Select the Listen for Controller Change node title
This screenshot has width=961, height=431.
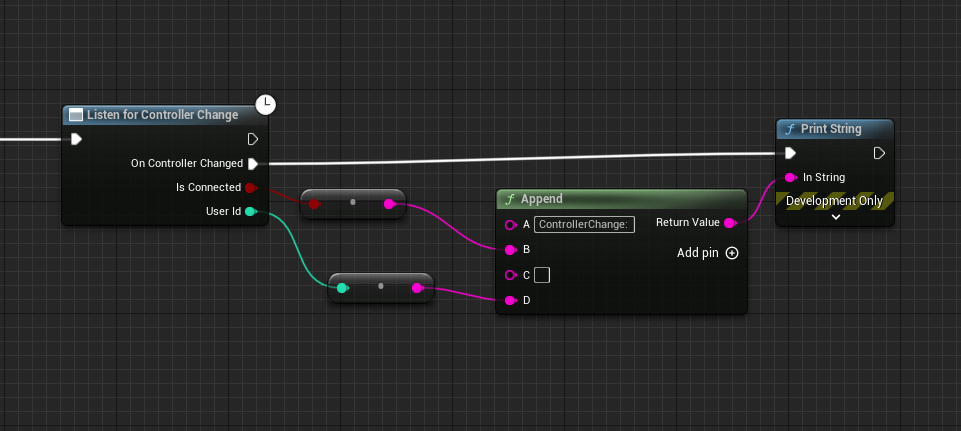[162, 115]
